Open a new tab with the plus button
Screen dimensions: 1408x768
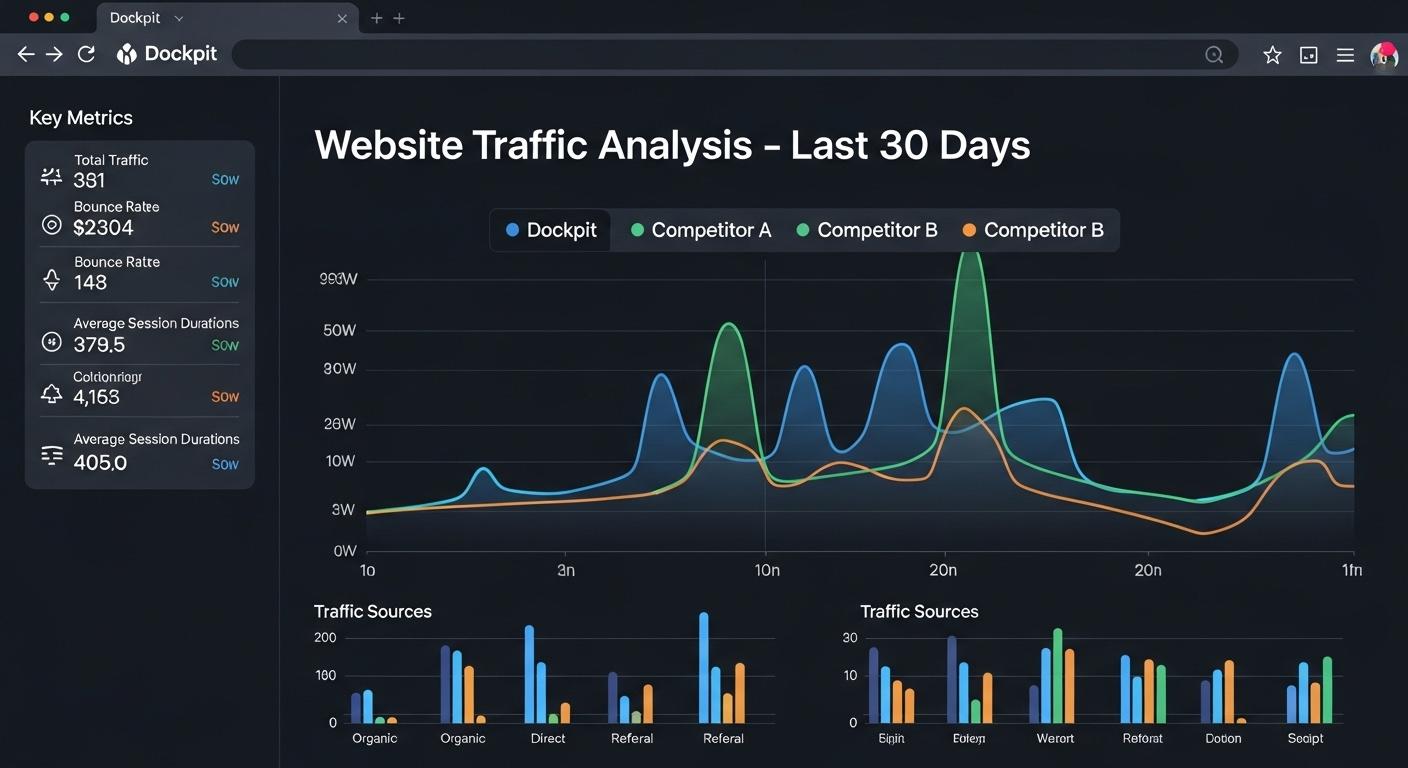click(377, 18)
